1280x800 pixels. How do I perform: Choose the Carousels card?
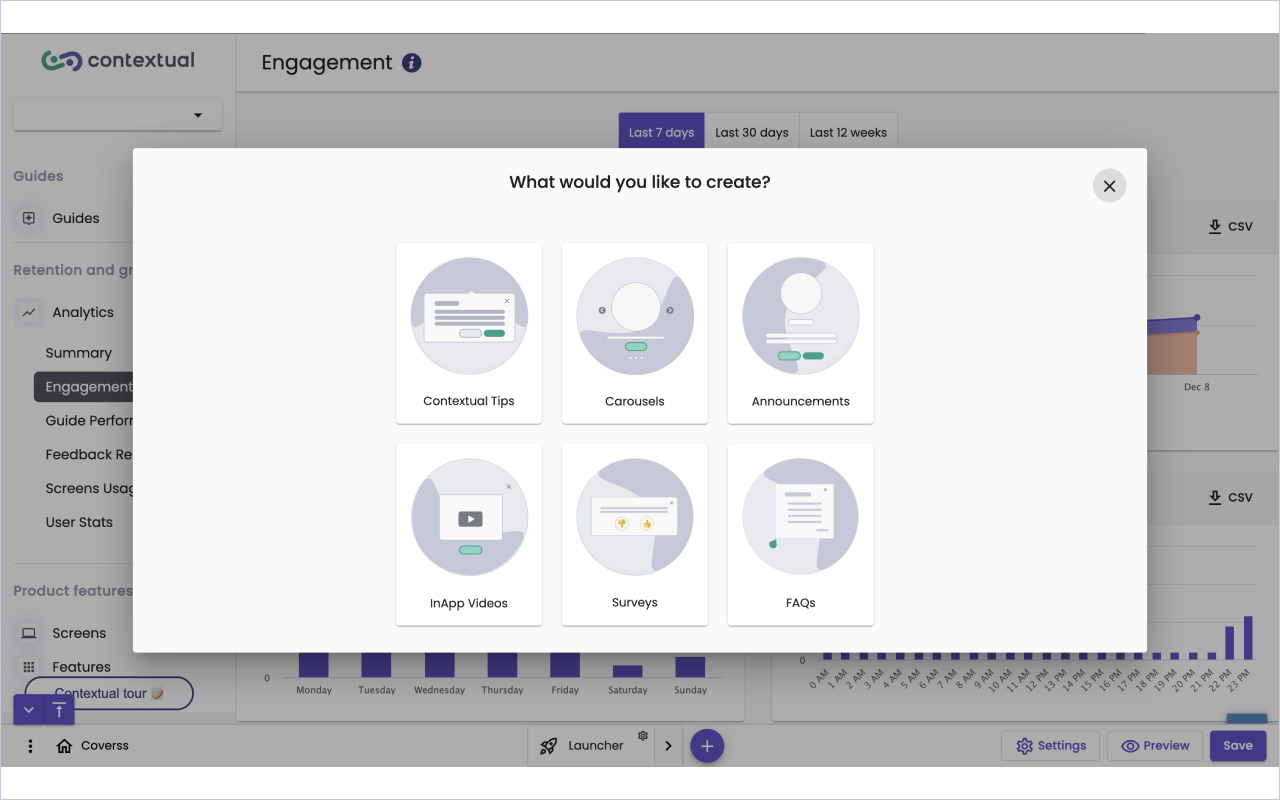click(635, 333)
